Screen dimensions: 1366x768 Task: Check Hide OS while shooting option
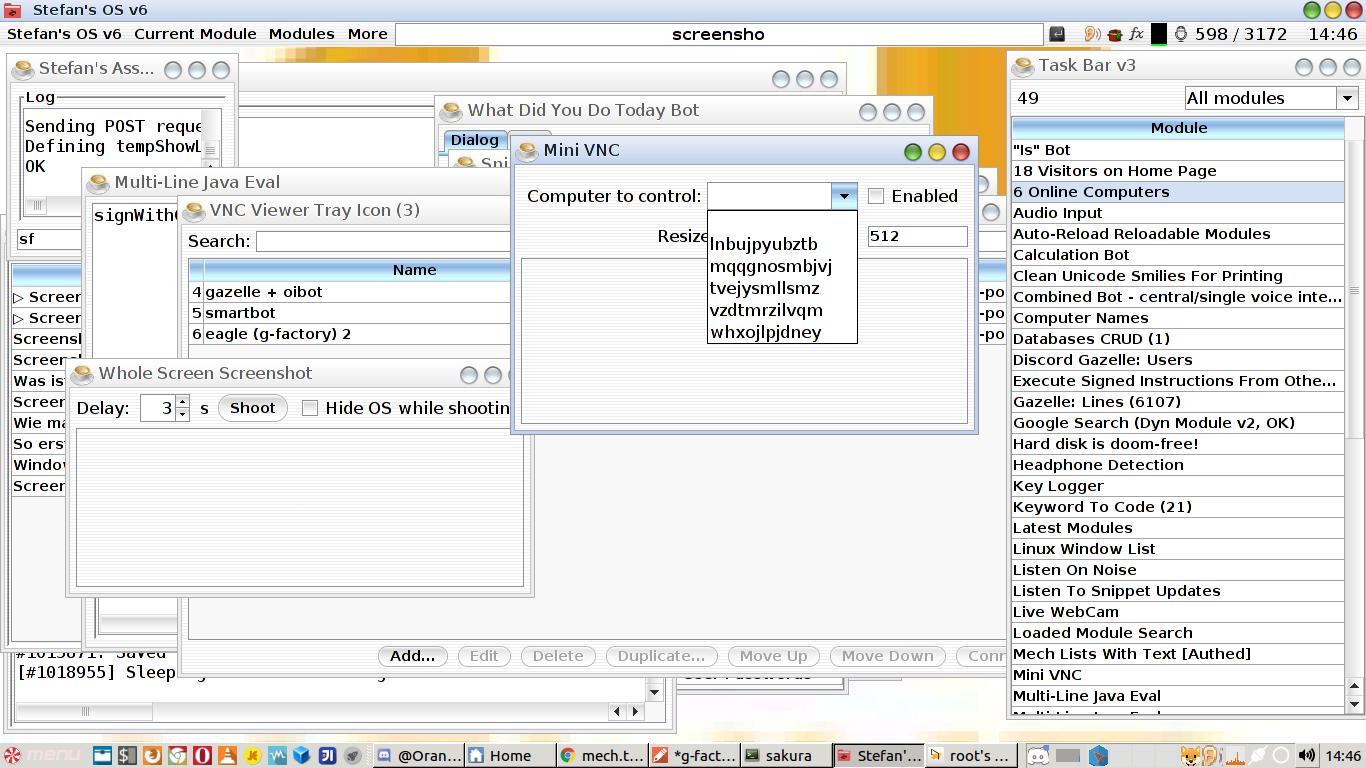[310, 408]
